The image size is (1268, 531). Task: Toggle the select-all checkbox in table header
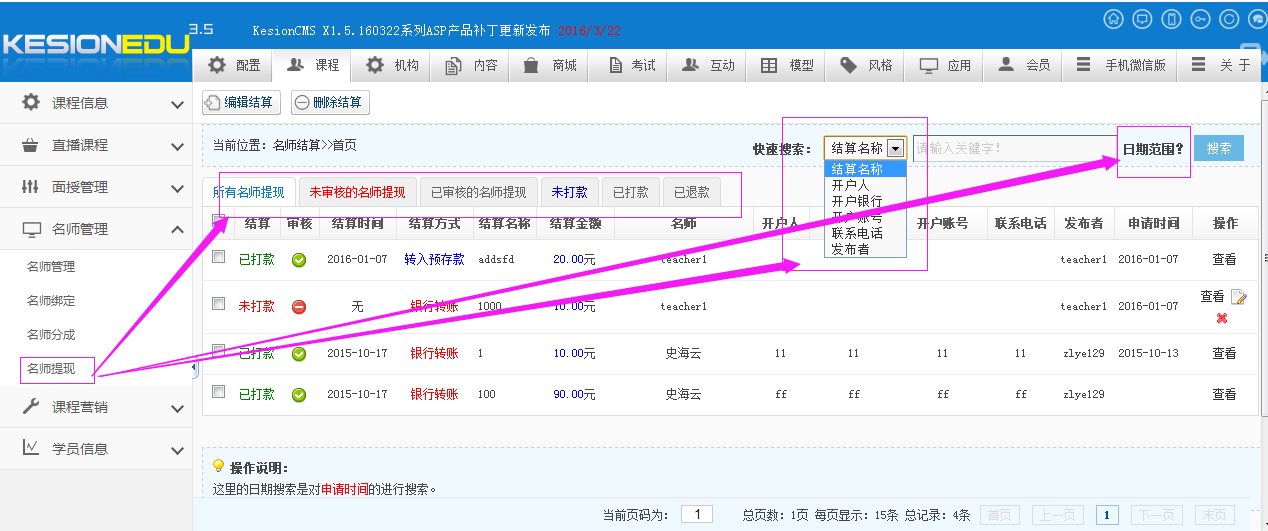[218, 221]
